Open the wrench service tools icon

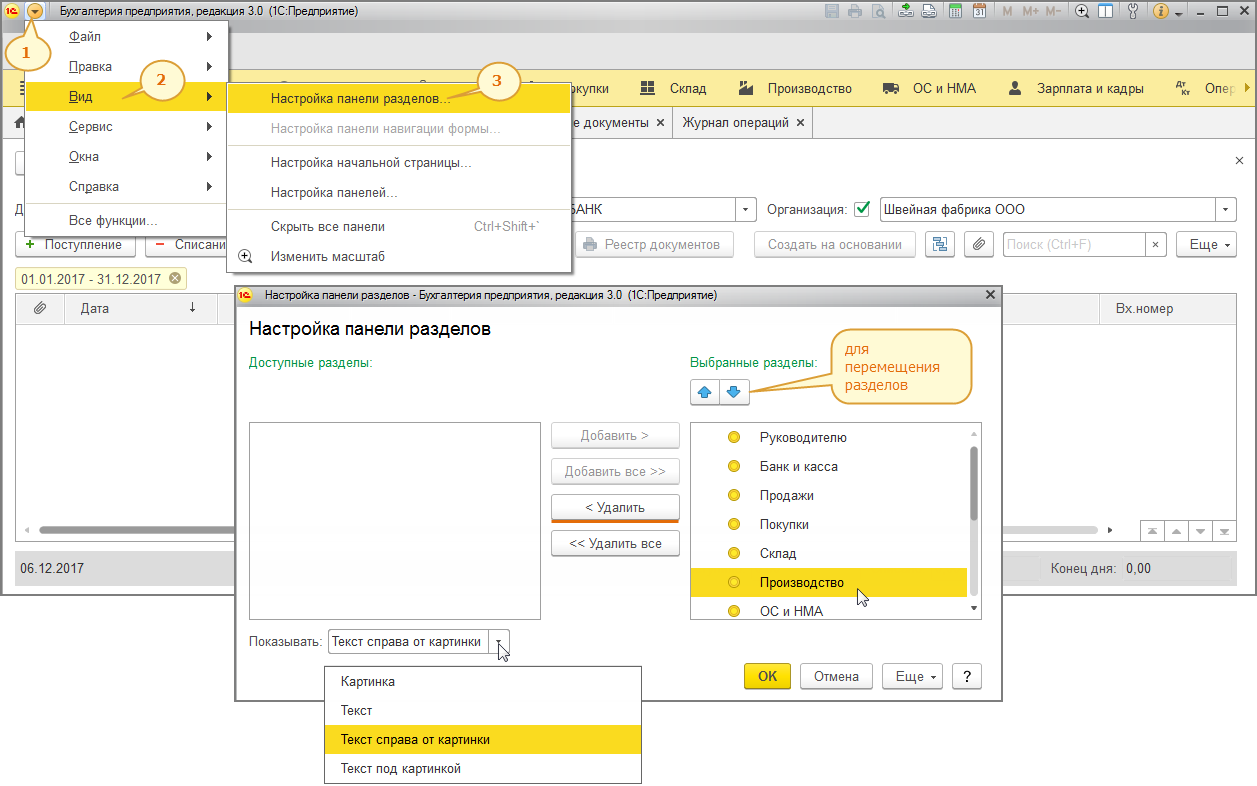click(1133, 11)
